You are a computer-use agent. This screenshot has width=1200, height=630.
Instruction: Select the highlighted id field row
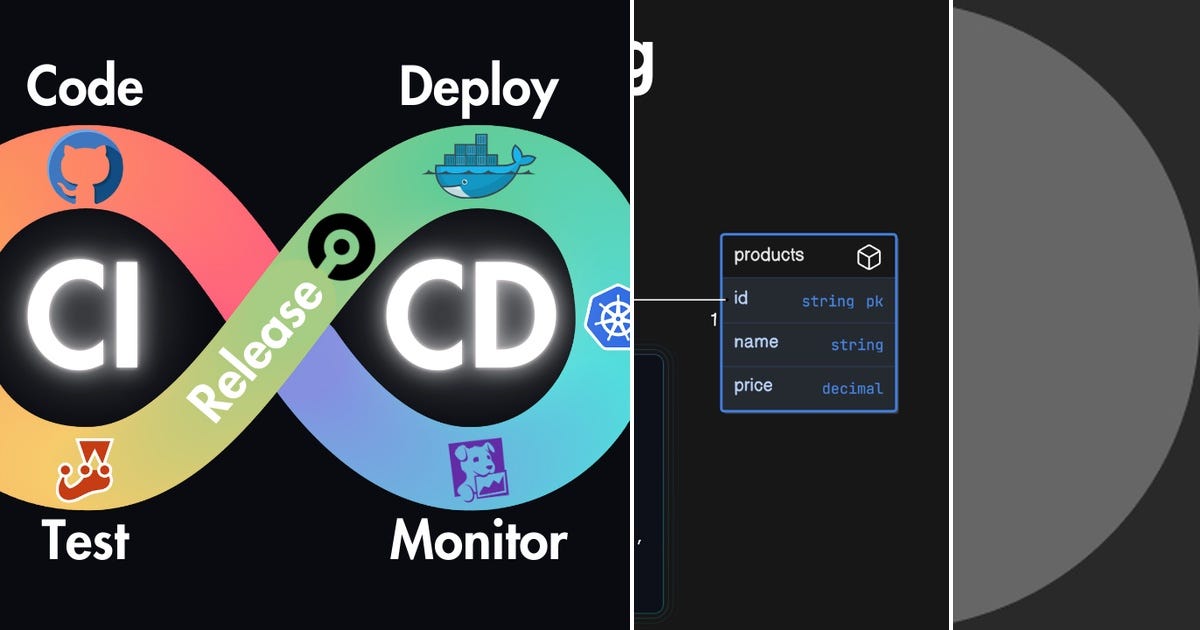805,300
